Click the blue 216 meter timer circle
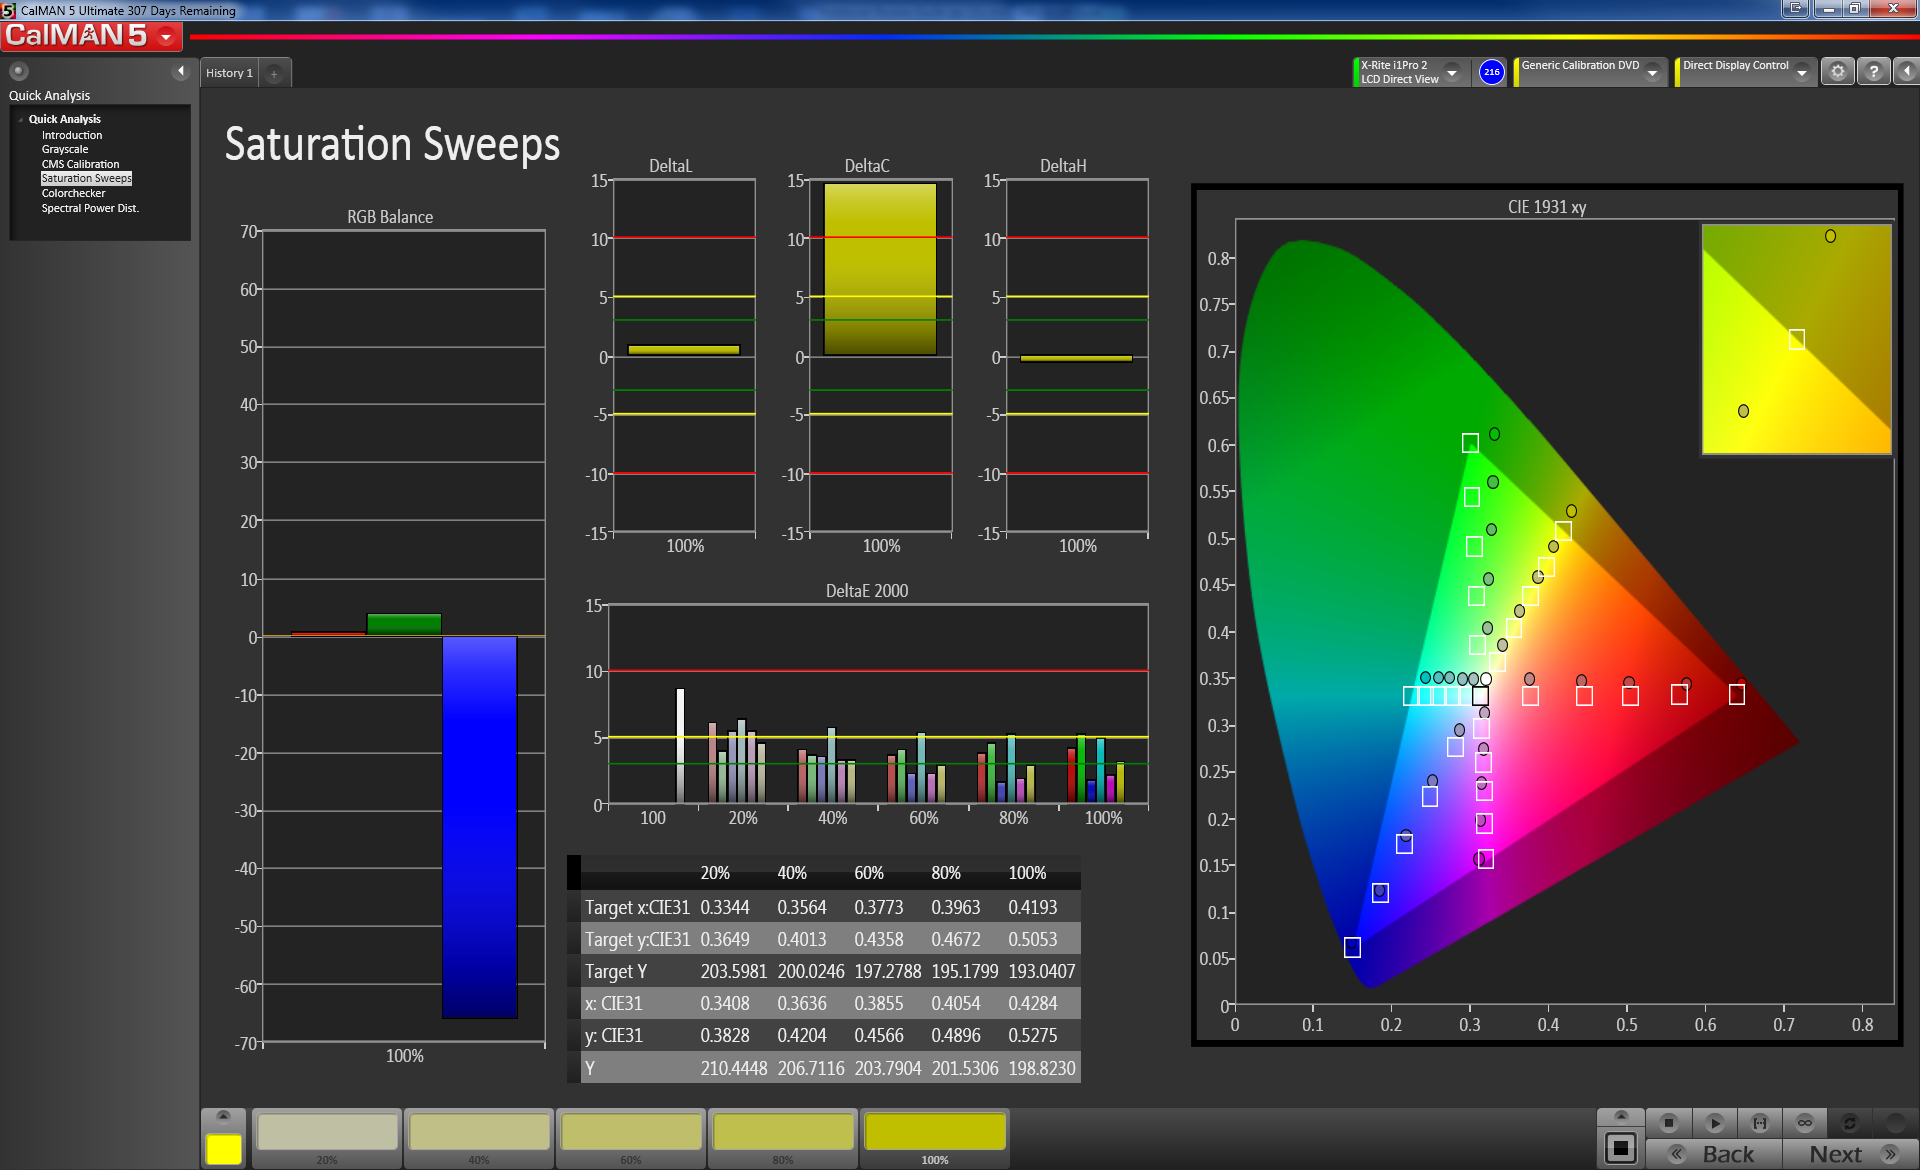1920x1170 pixels. coord(1491,72)
